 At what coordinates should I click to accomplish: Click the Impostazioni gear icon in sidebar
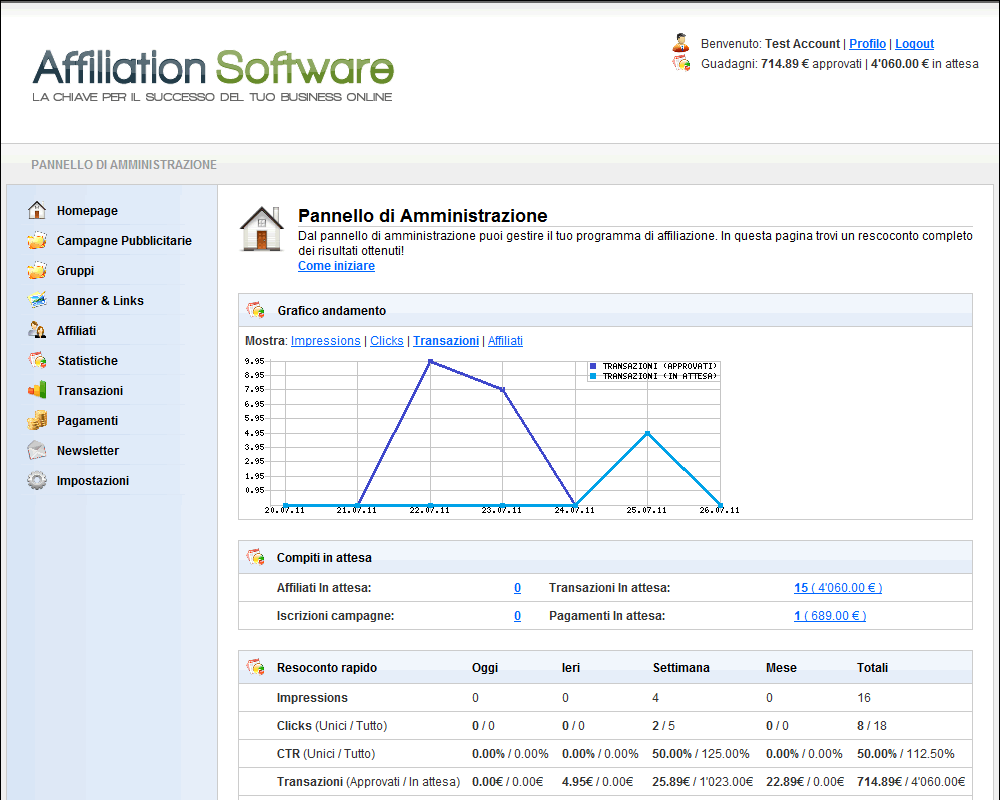coord(37,481)
